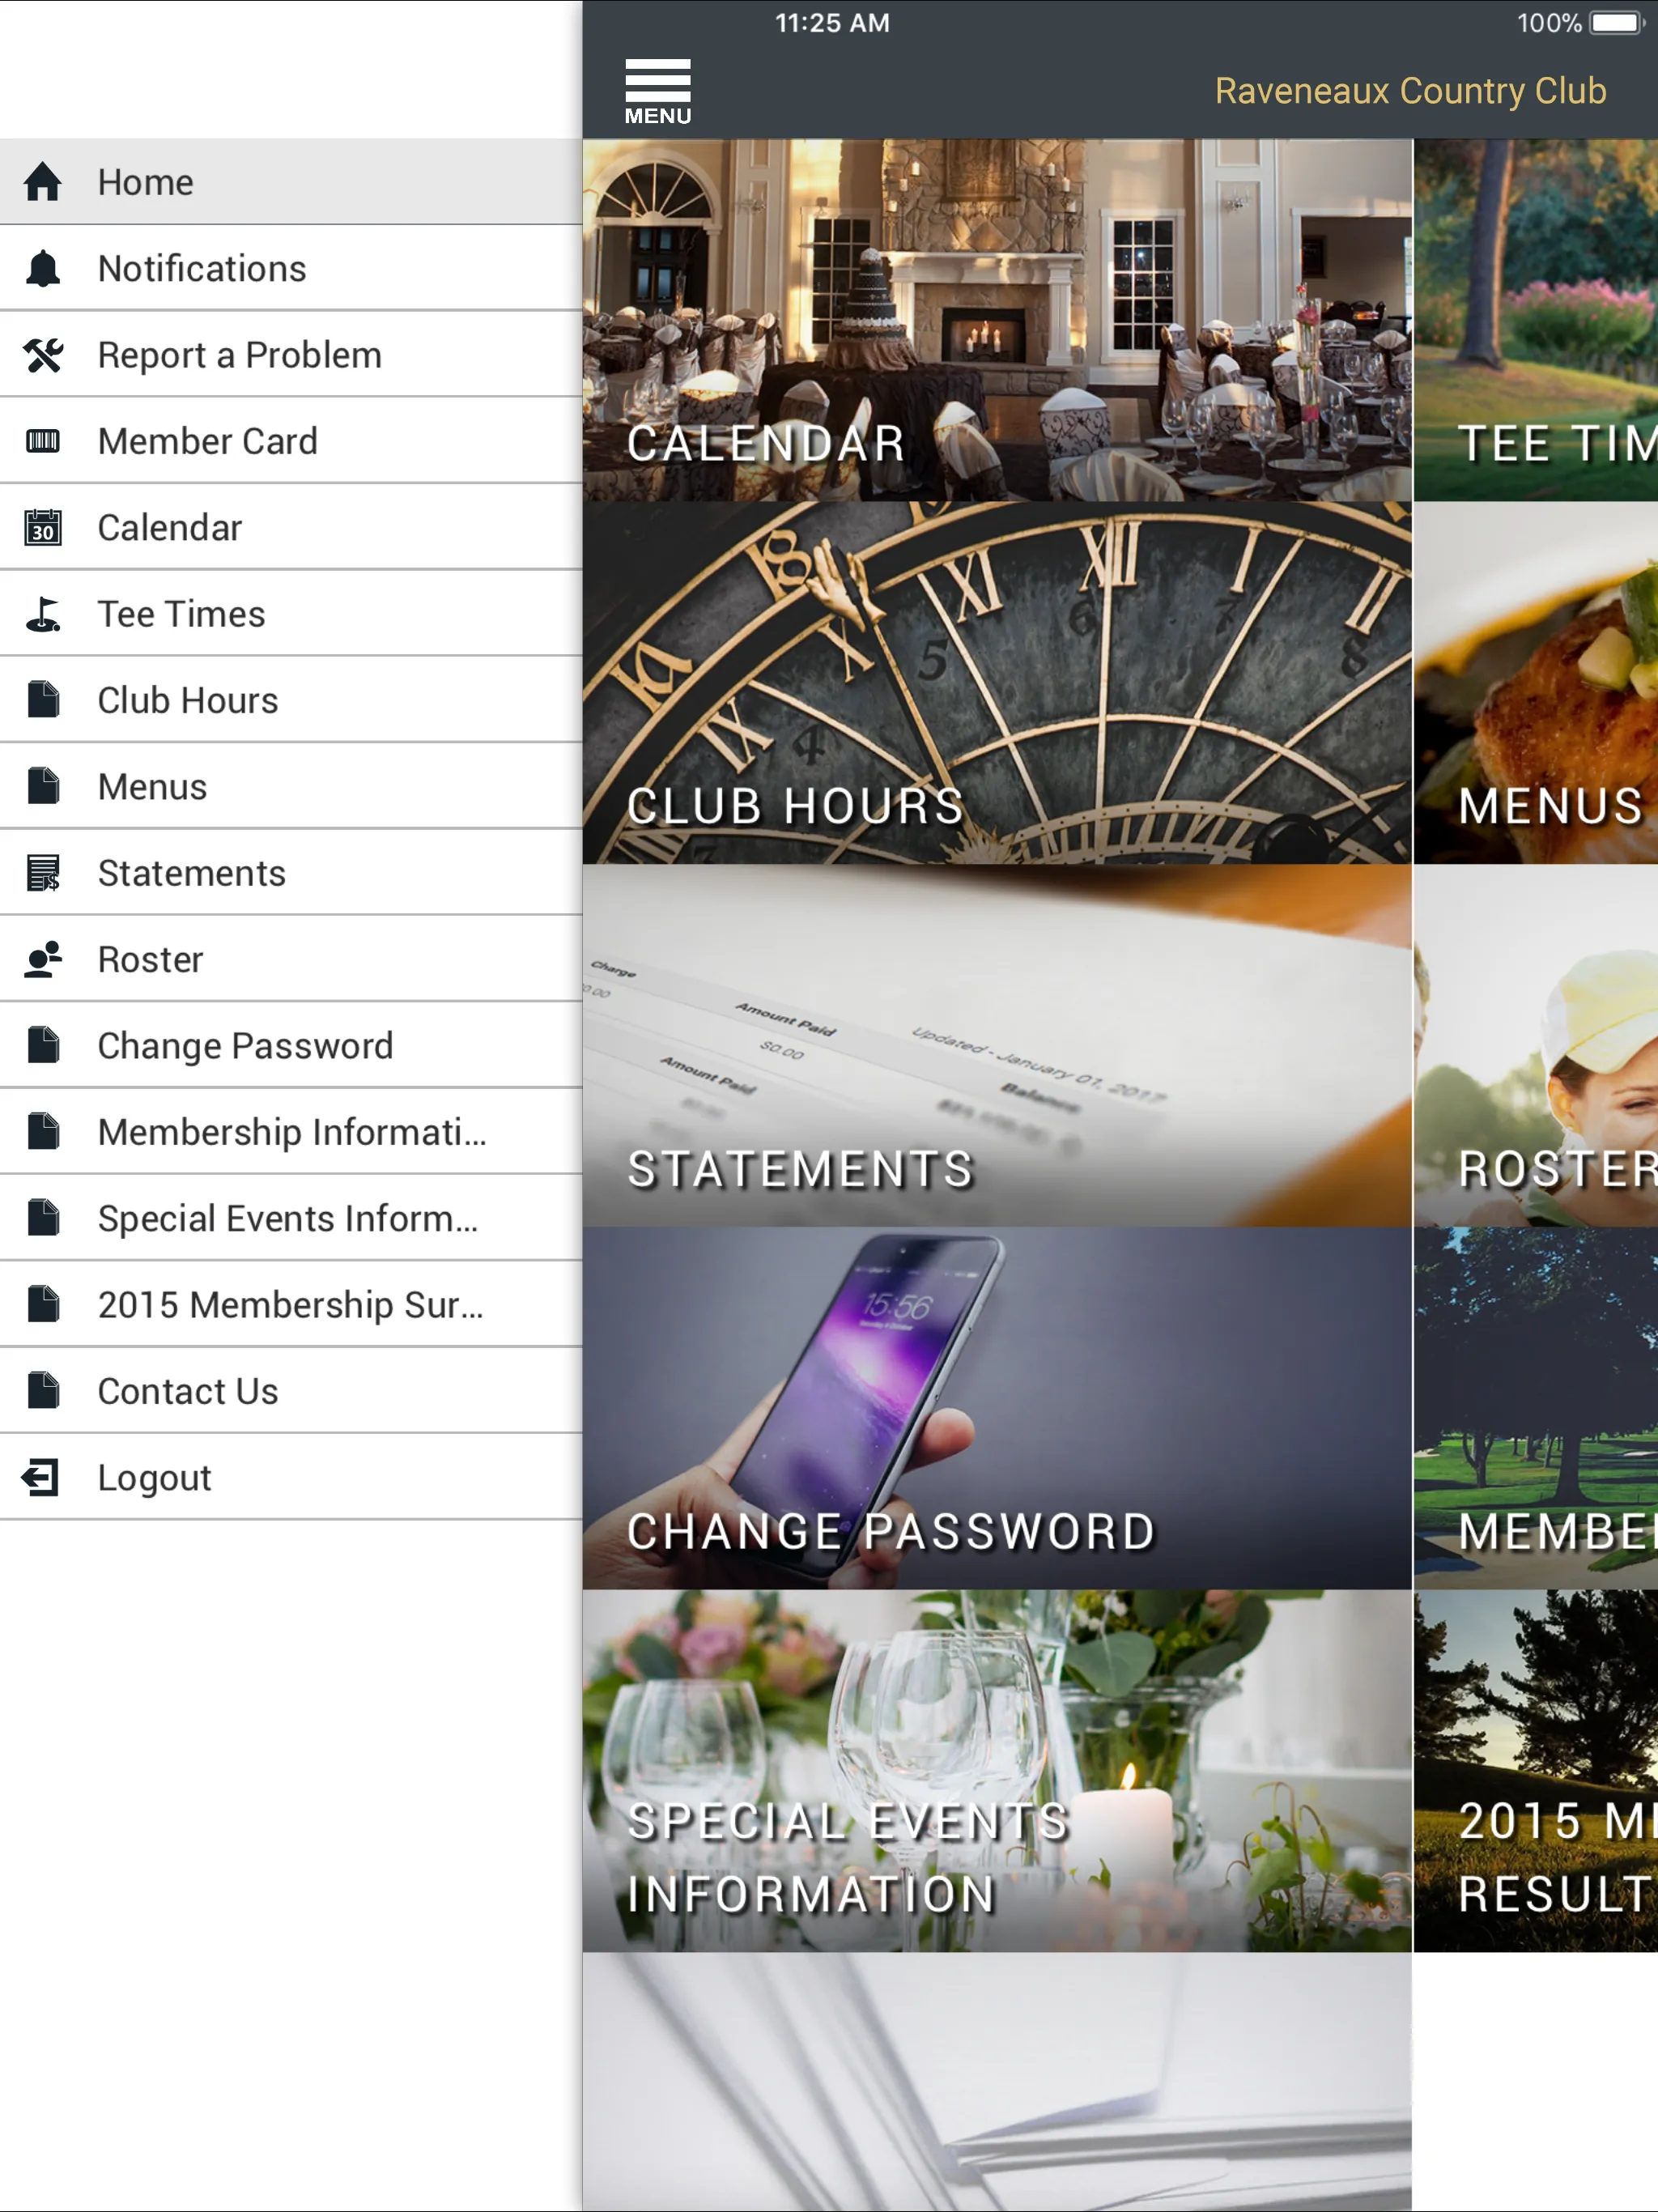Image resolution: width=1658 pixels, height=2212 pixels.
Task: Select the Calendar grid icon
Action: [44, 526]
